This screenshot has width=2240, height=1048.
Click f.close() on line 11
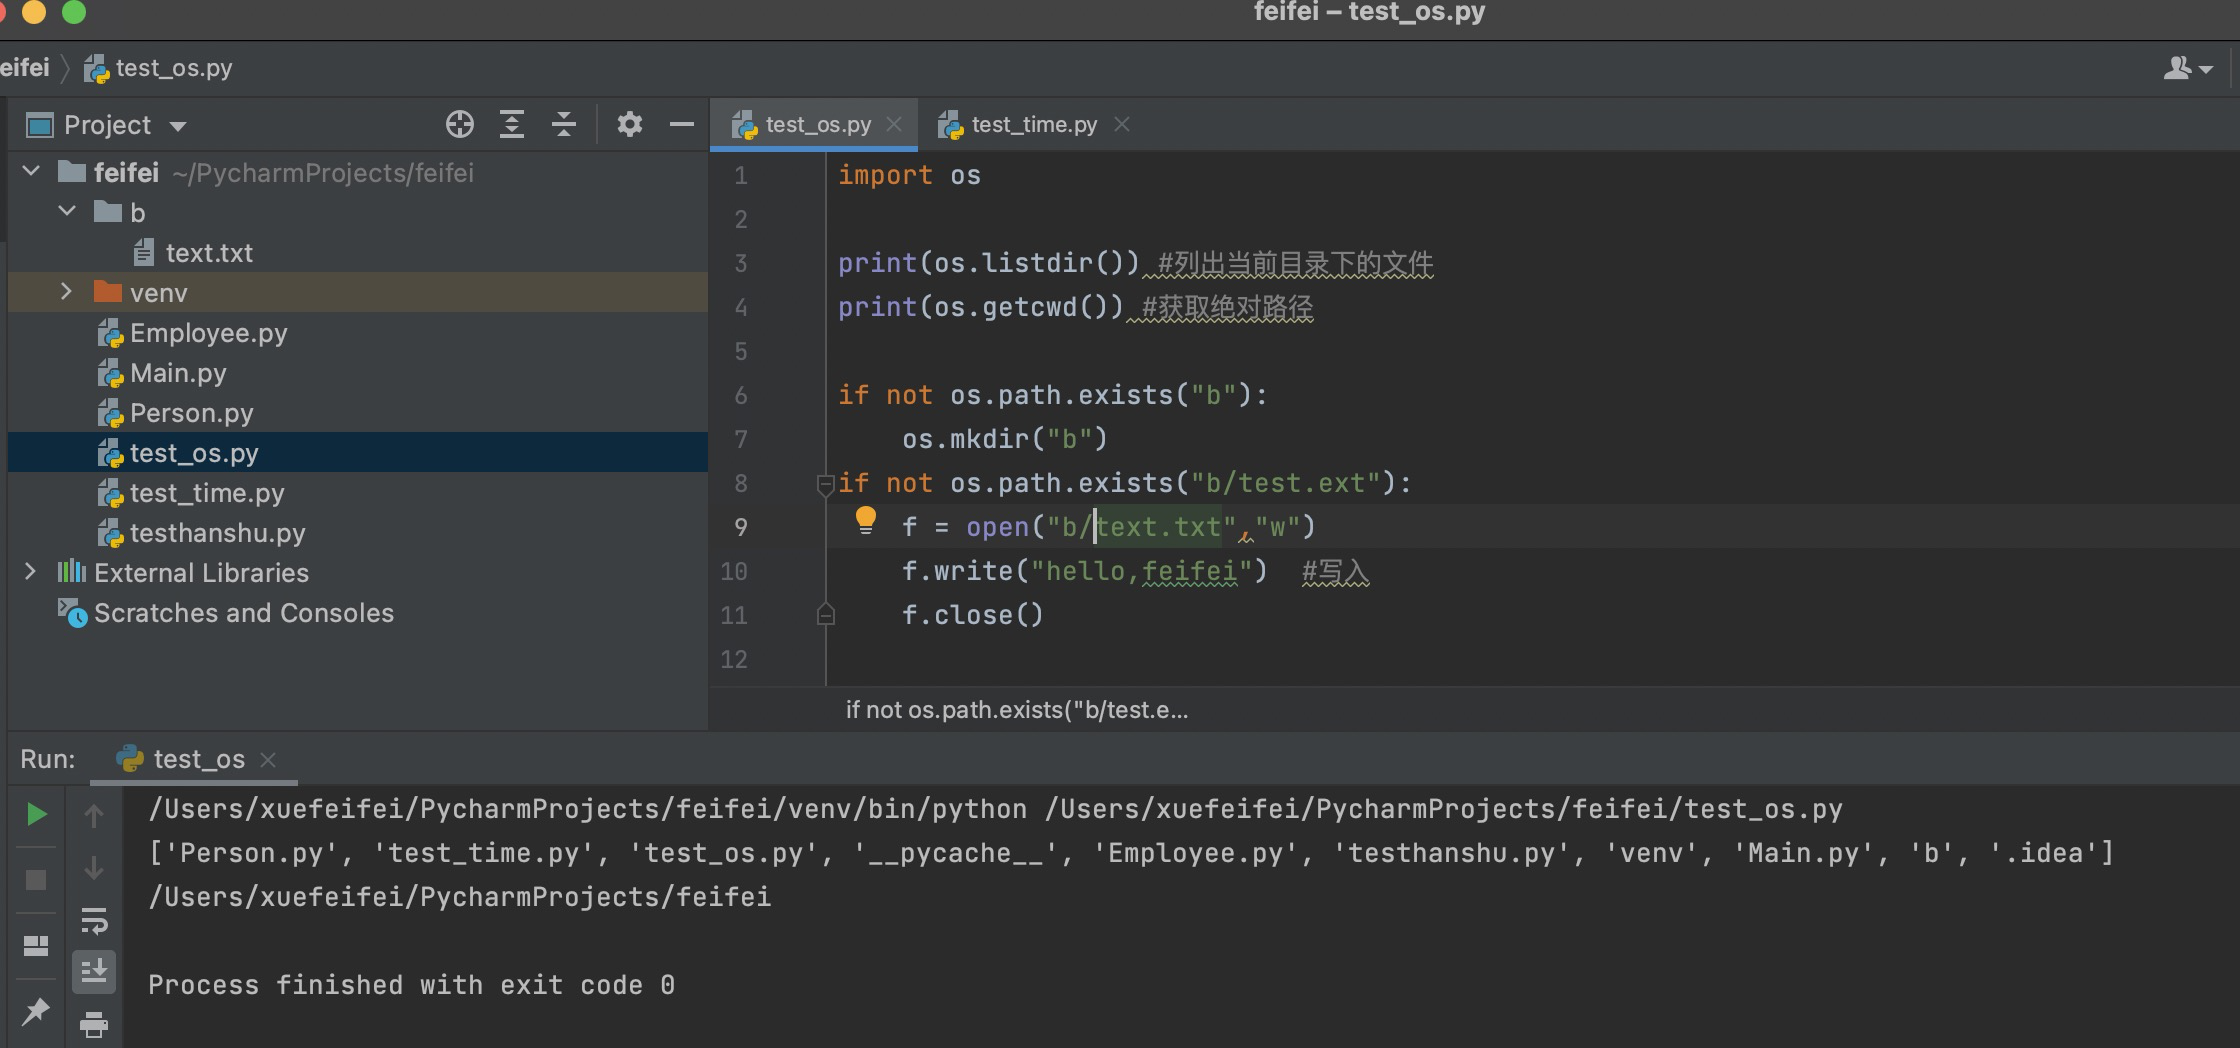click(x=972, y=615)
